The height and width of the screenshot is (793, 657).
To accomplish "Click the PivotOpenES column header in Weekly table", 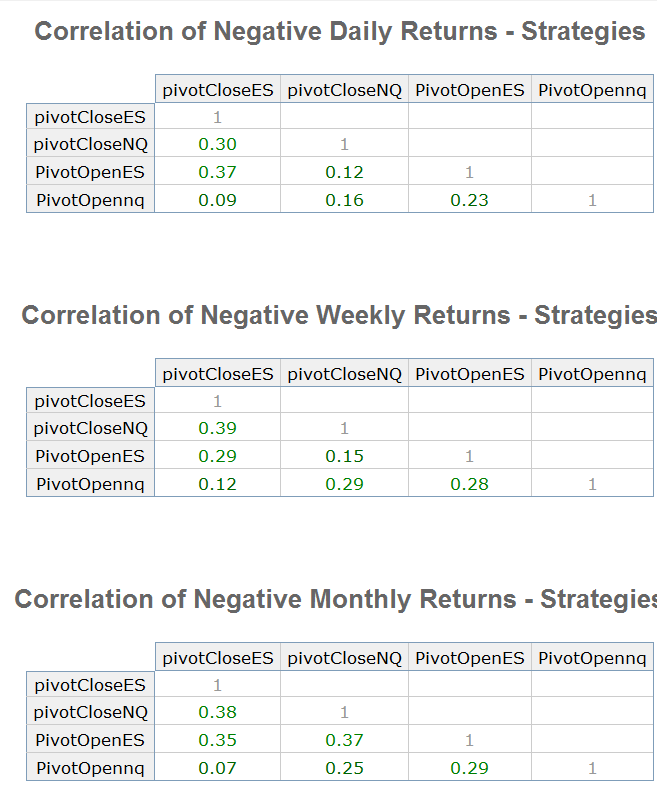I will [469, 375].
